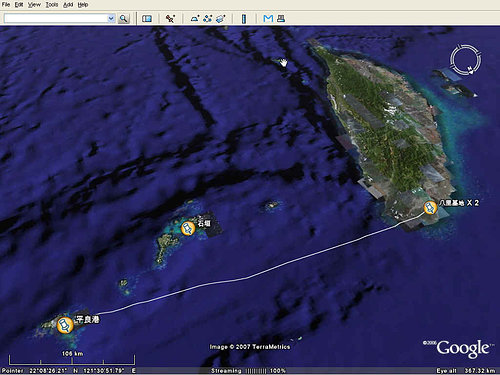Open the Edit menu
The width and height of the screenshot is (500, 375).
pos(19,5)
